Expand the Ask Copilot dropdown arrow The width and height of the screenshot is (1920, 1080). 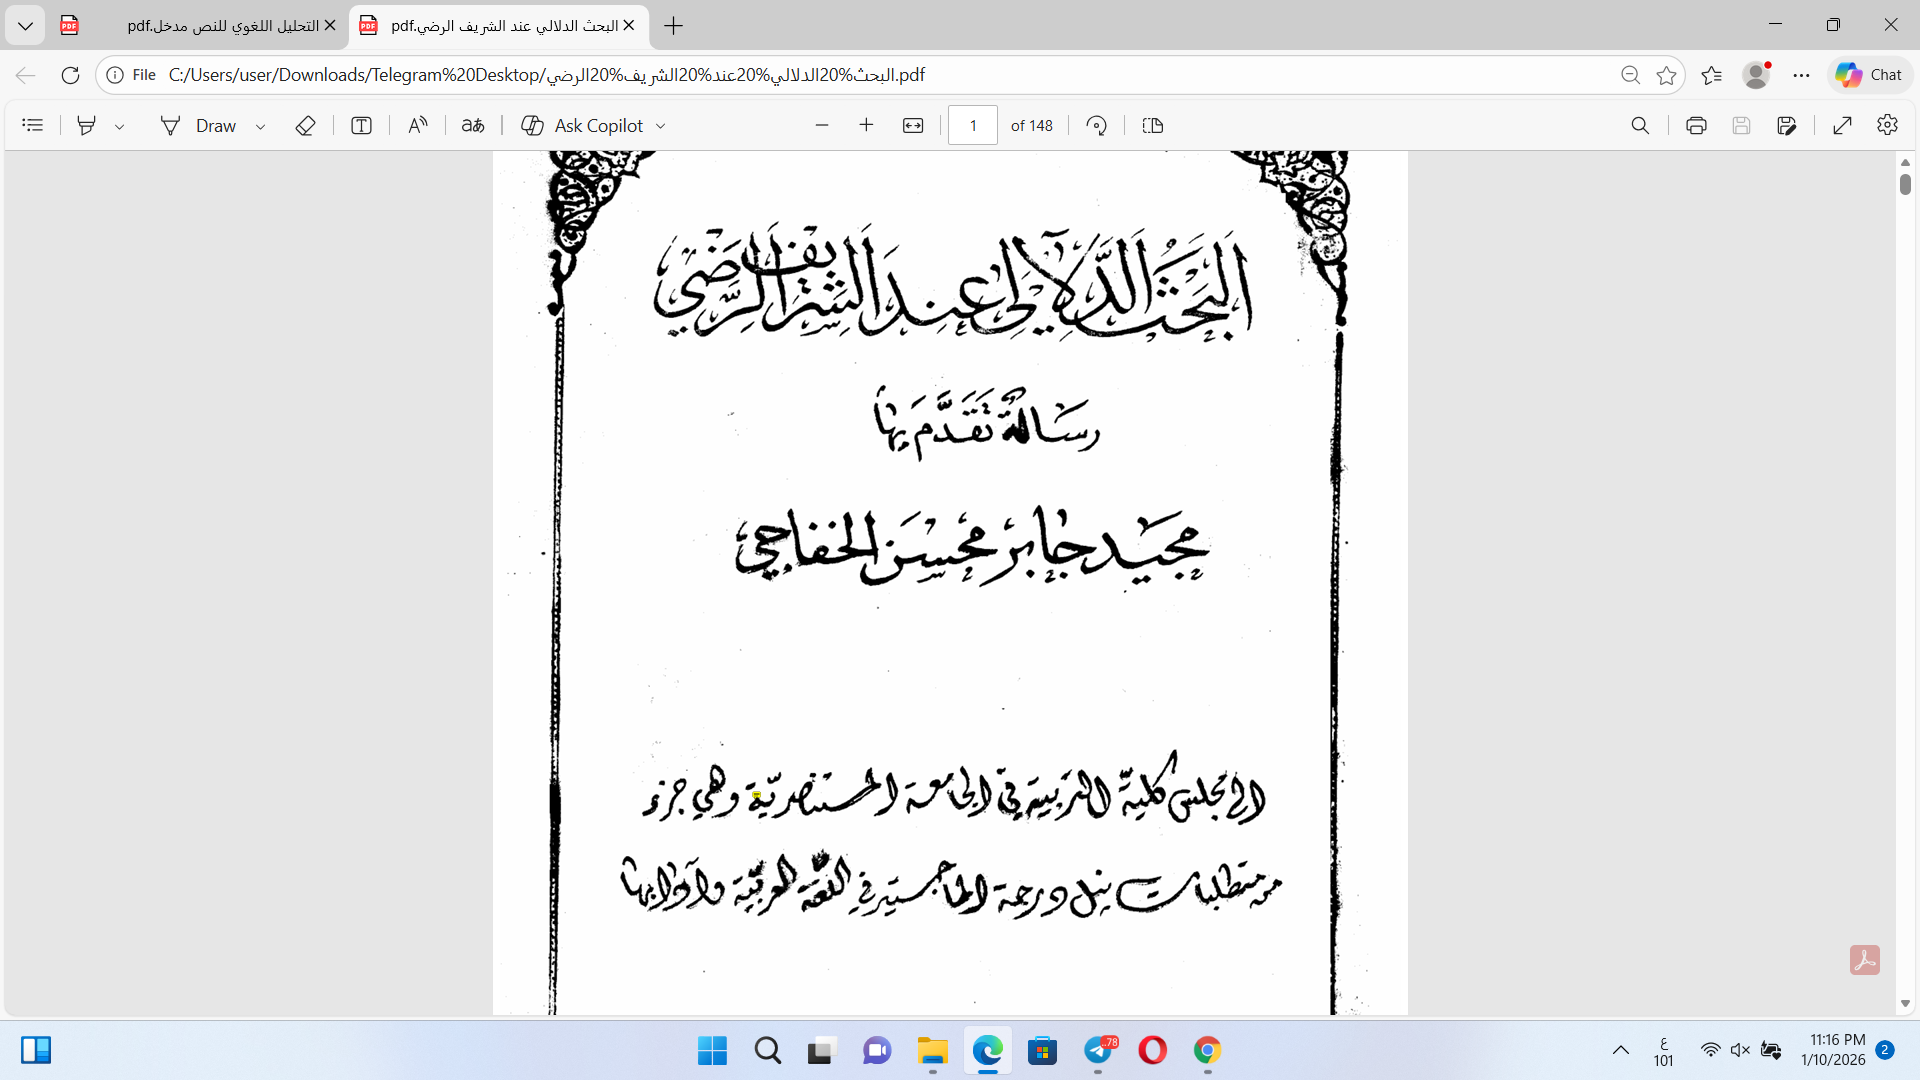[x=660, y=126]
